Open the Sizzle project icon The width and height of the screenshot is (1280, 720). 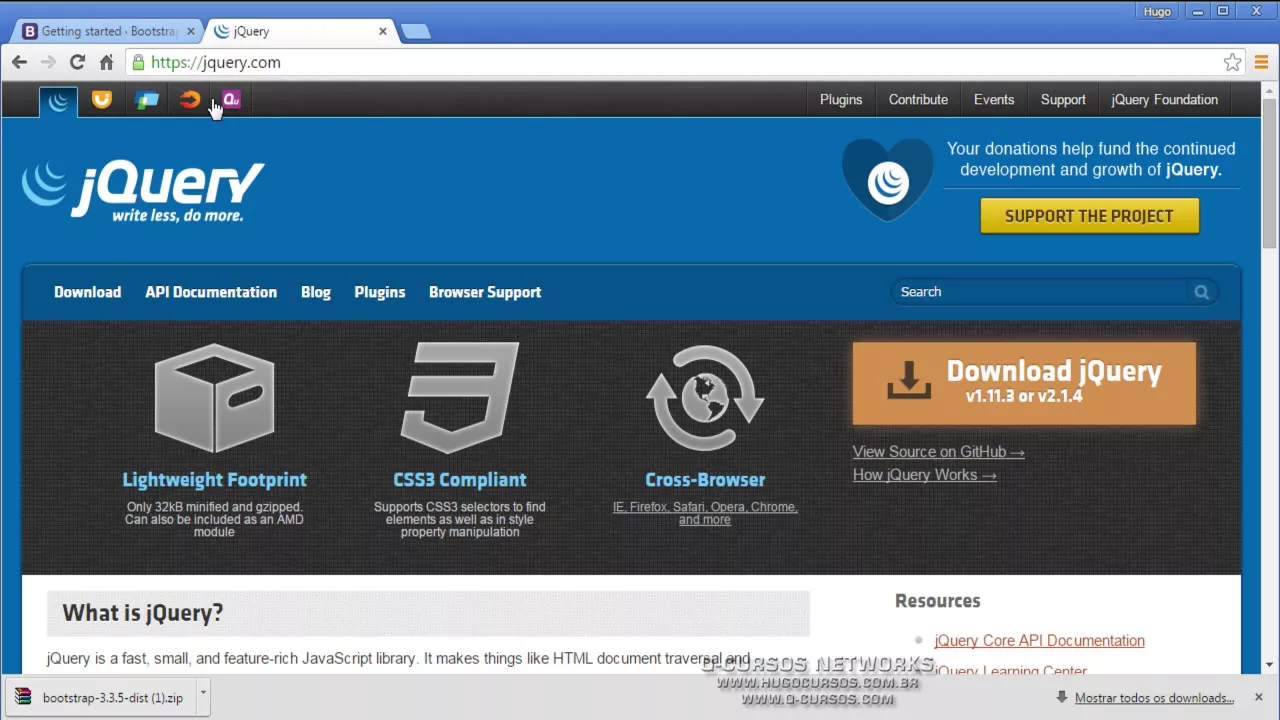[189, 99]
